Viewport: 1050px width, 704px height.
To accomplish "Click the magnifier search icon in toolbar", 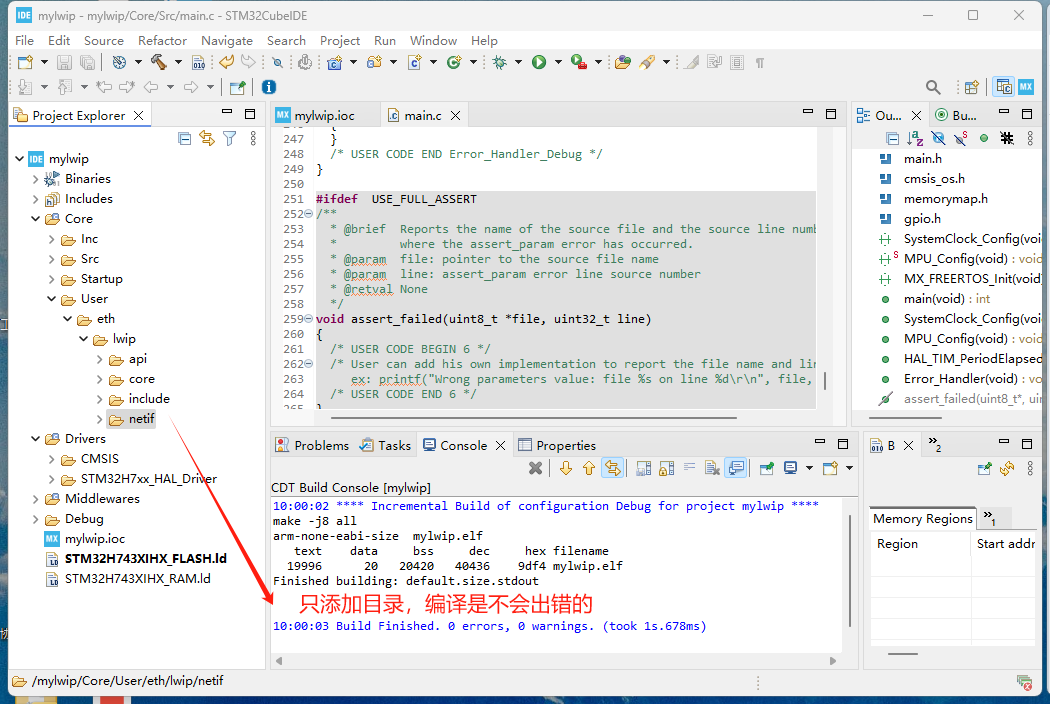I will coord(933,87).
